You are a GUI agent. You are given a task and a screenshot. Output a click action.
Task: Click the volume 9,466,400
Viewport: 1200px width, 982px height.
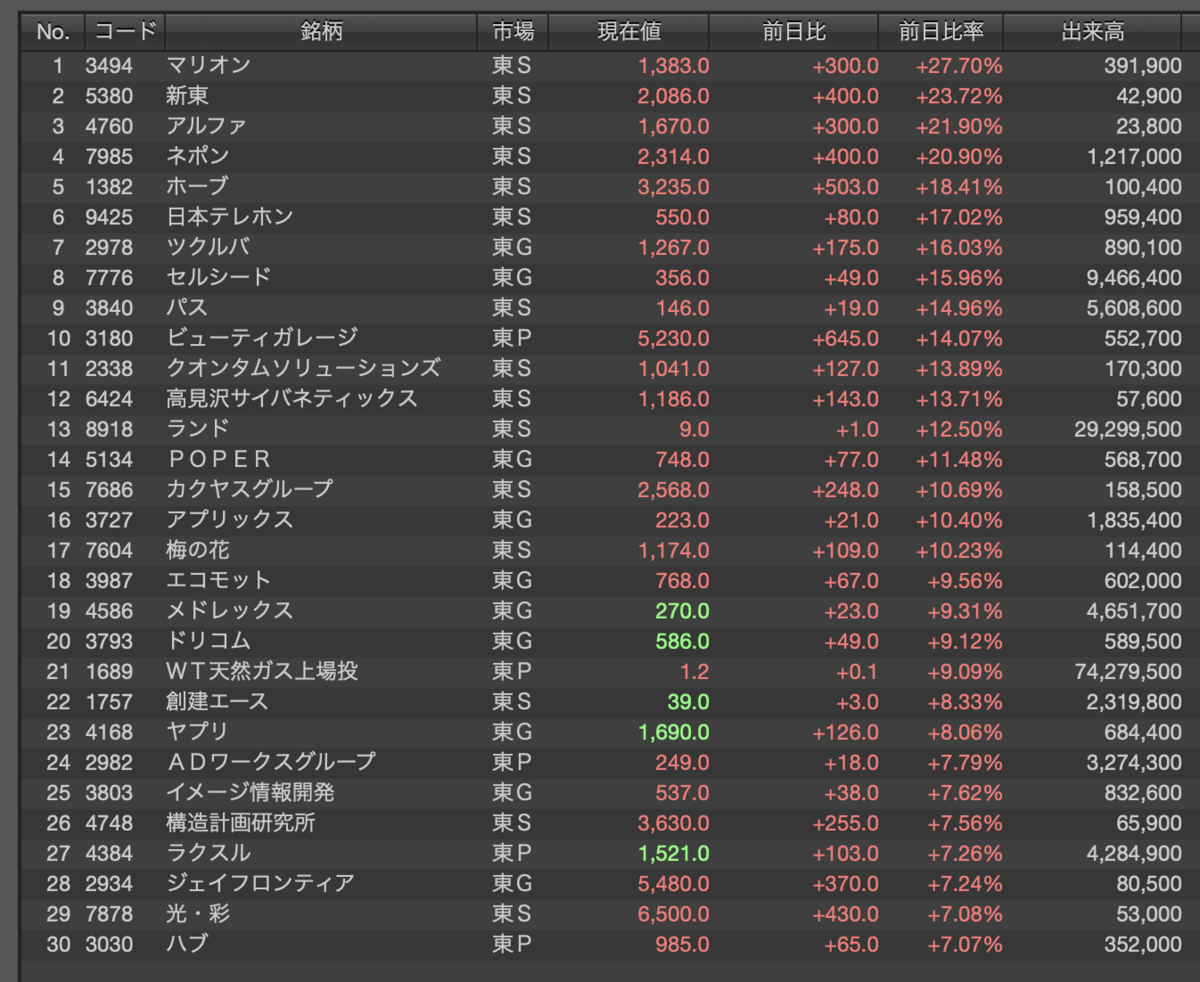[x=1132, y=277]
